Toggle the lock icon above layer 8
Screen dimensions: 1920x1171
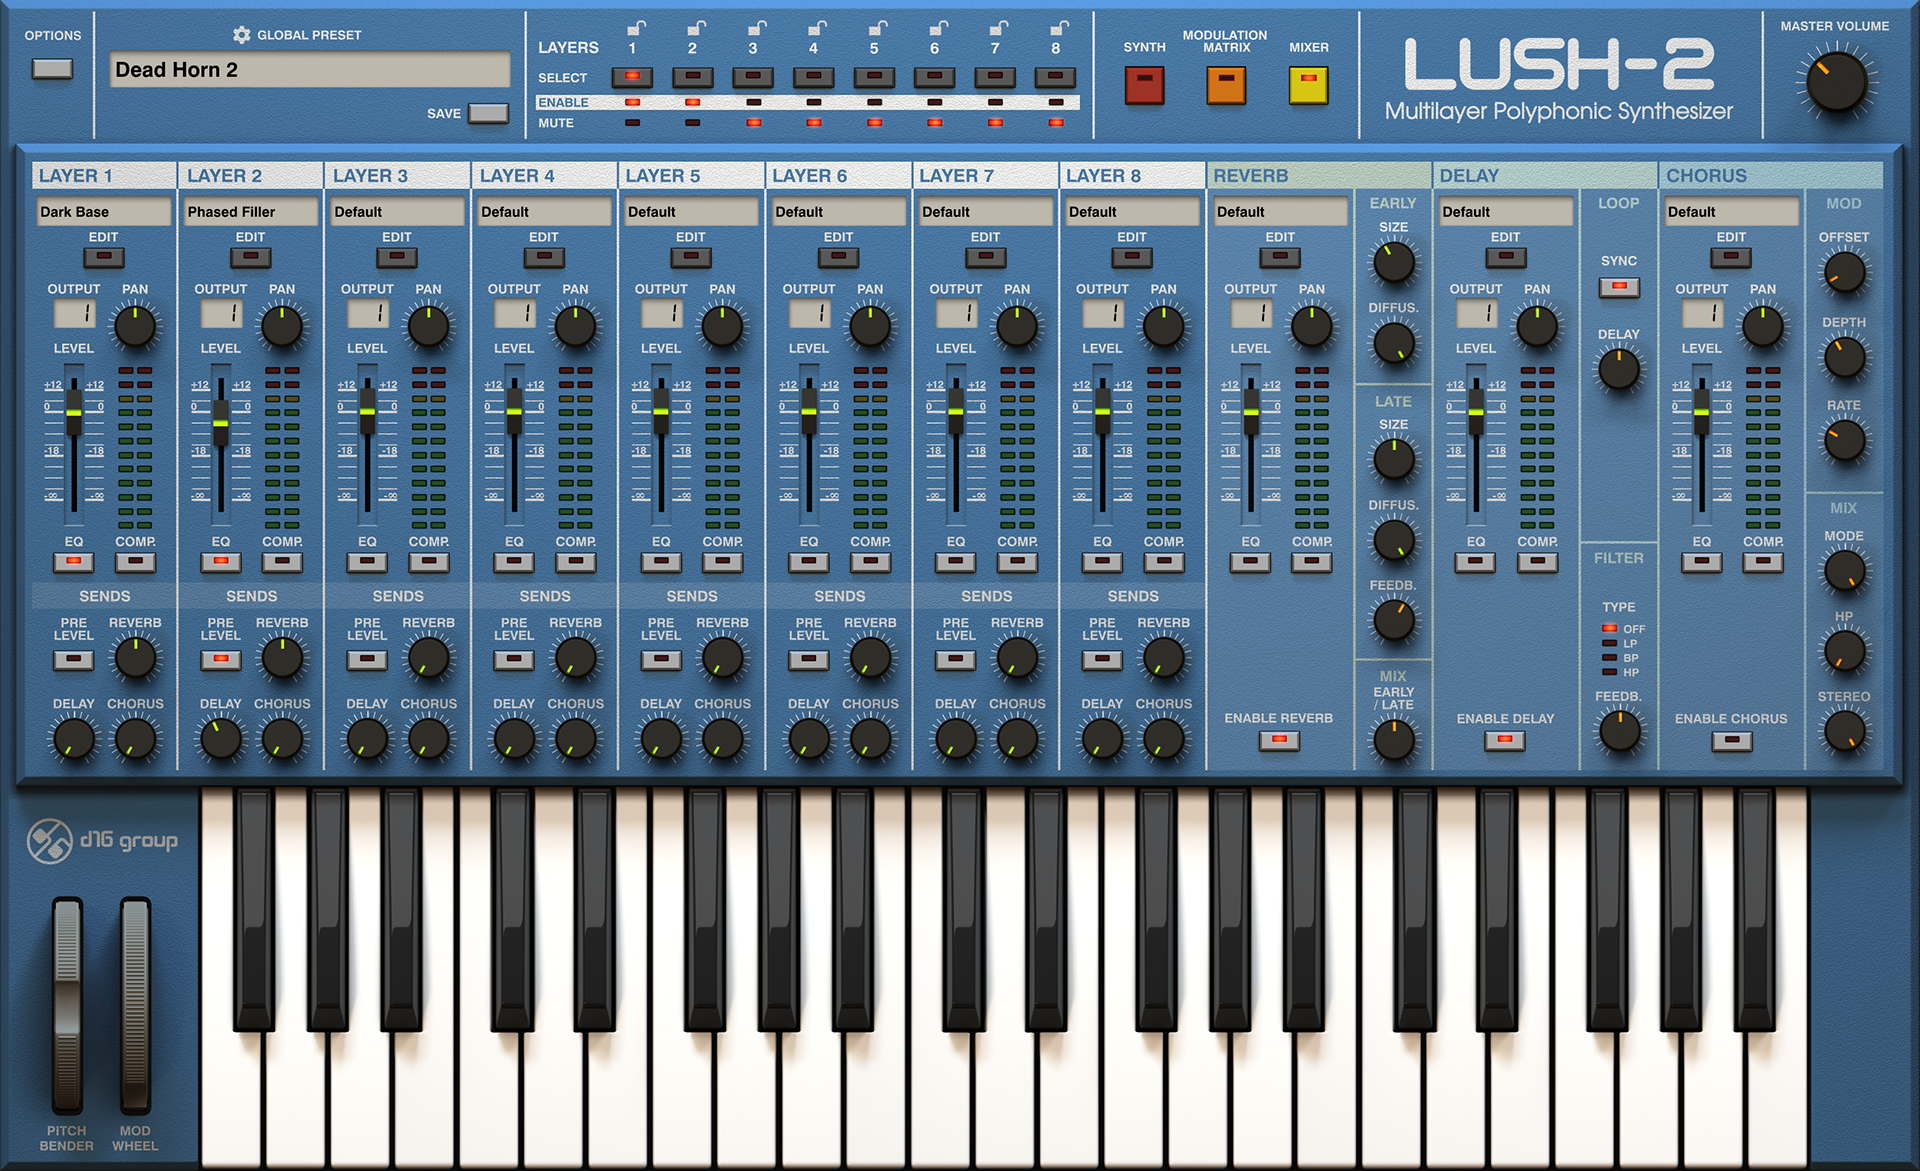click(1059, 27)
